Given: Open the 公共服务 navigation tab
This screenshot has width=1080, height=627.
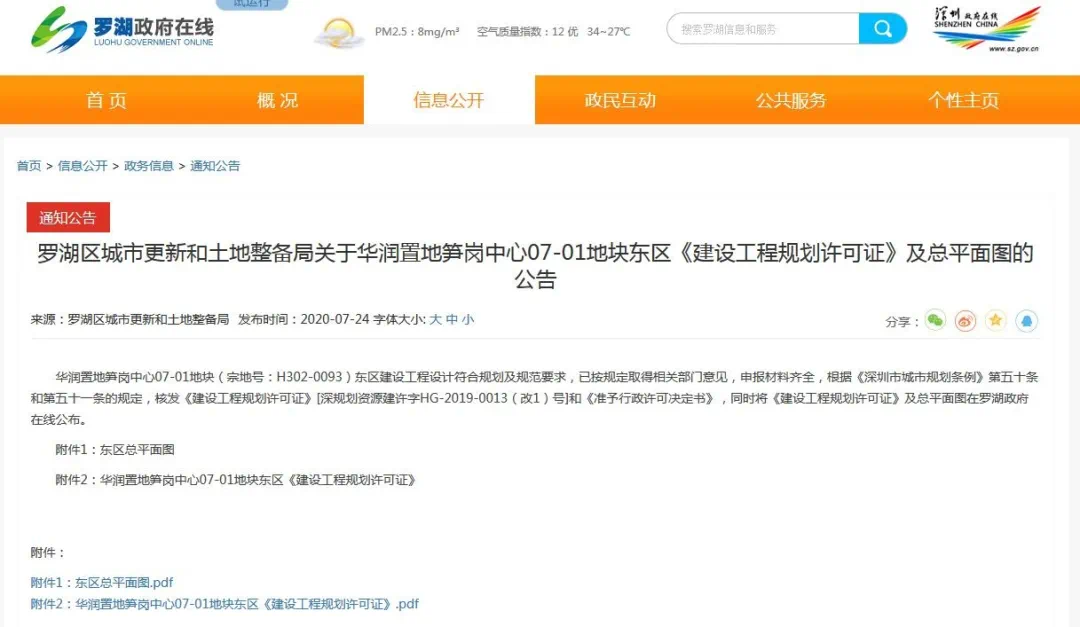Looking at the screenshot, I should point(791,100).
